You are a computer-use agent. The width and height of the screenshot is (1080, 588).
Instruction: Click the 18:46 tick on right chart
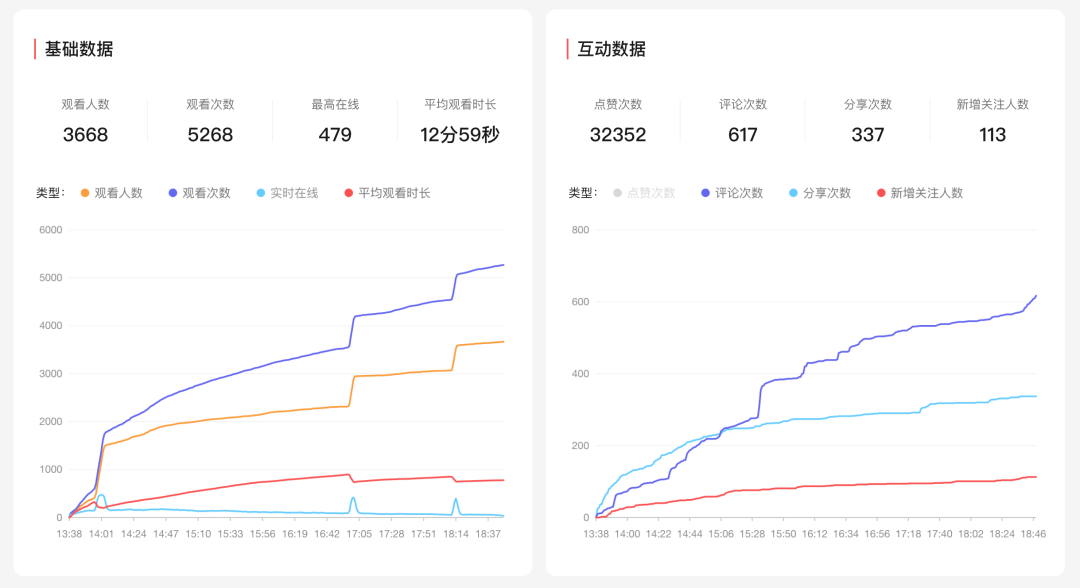tap(1033, 534)
